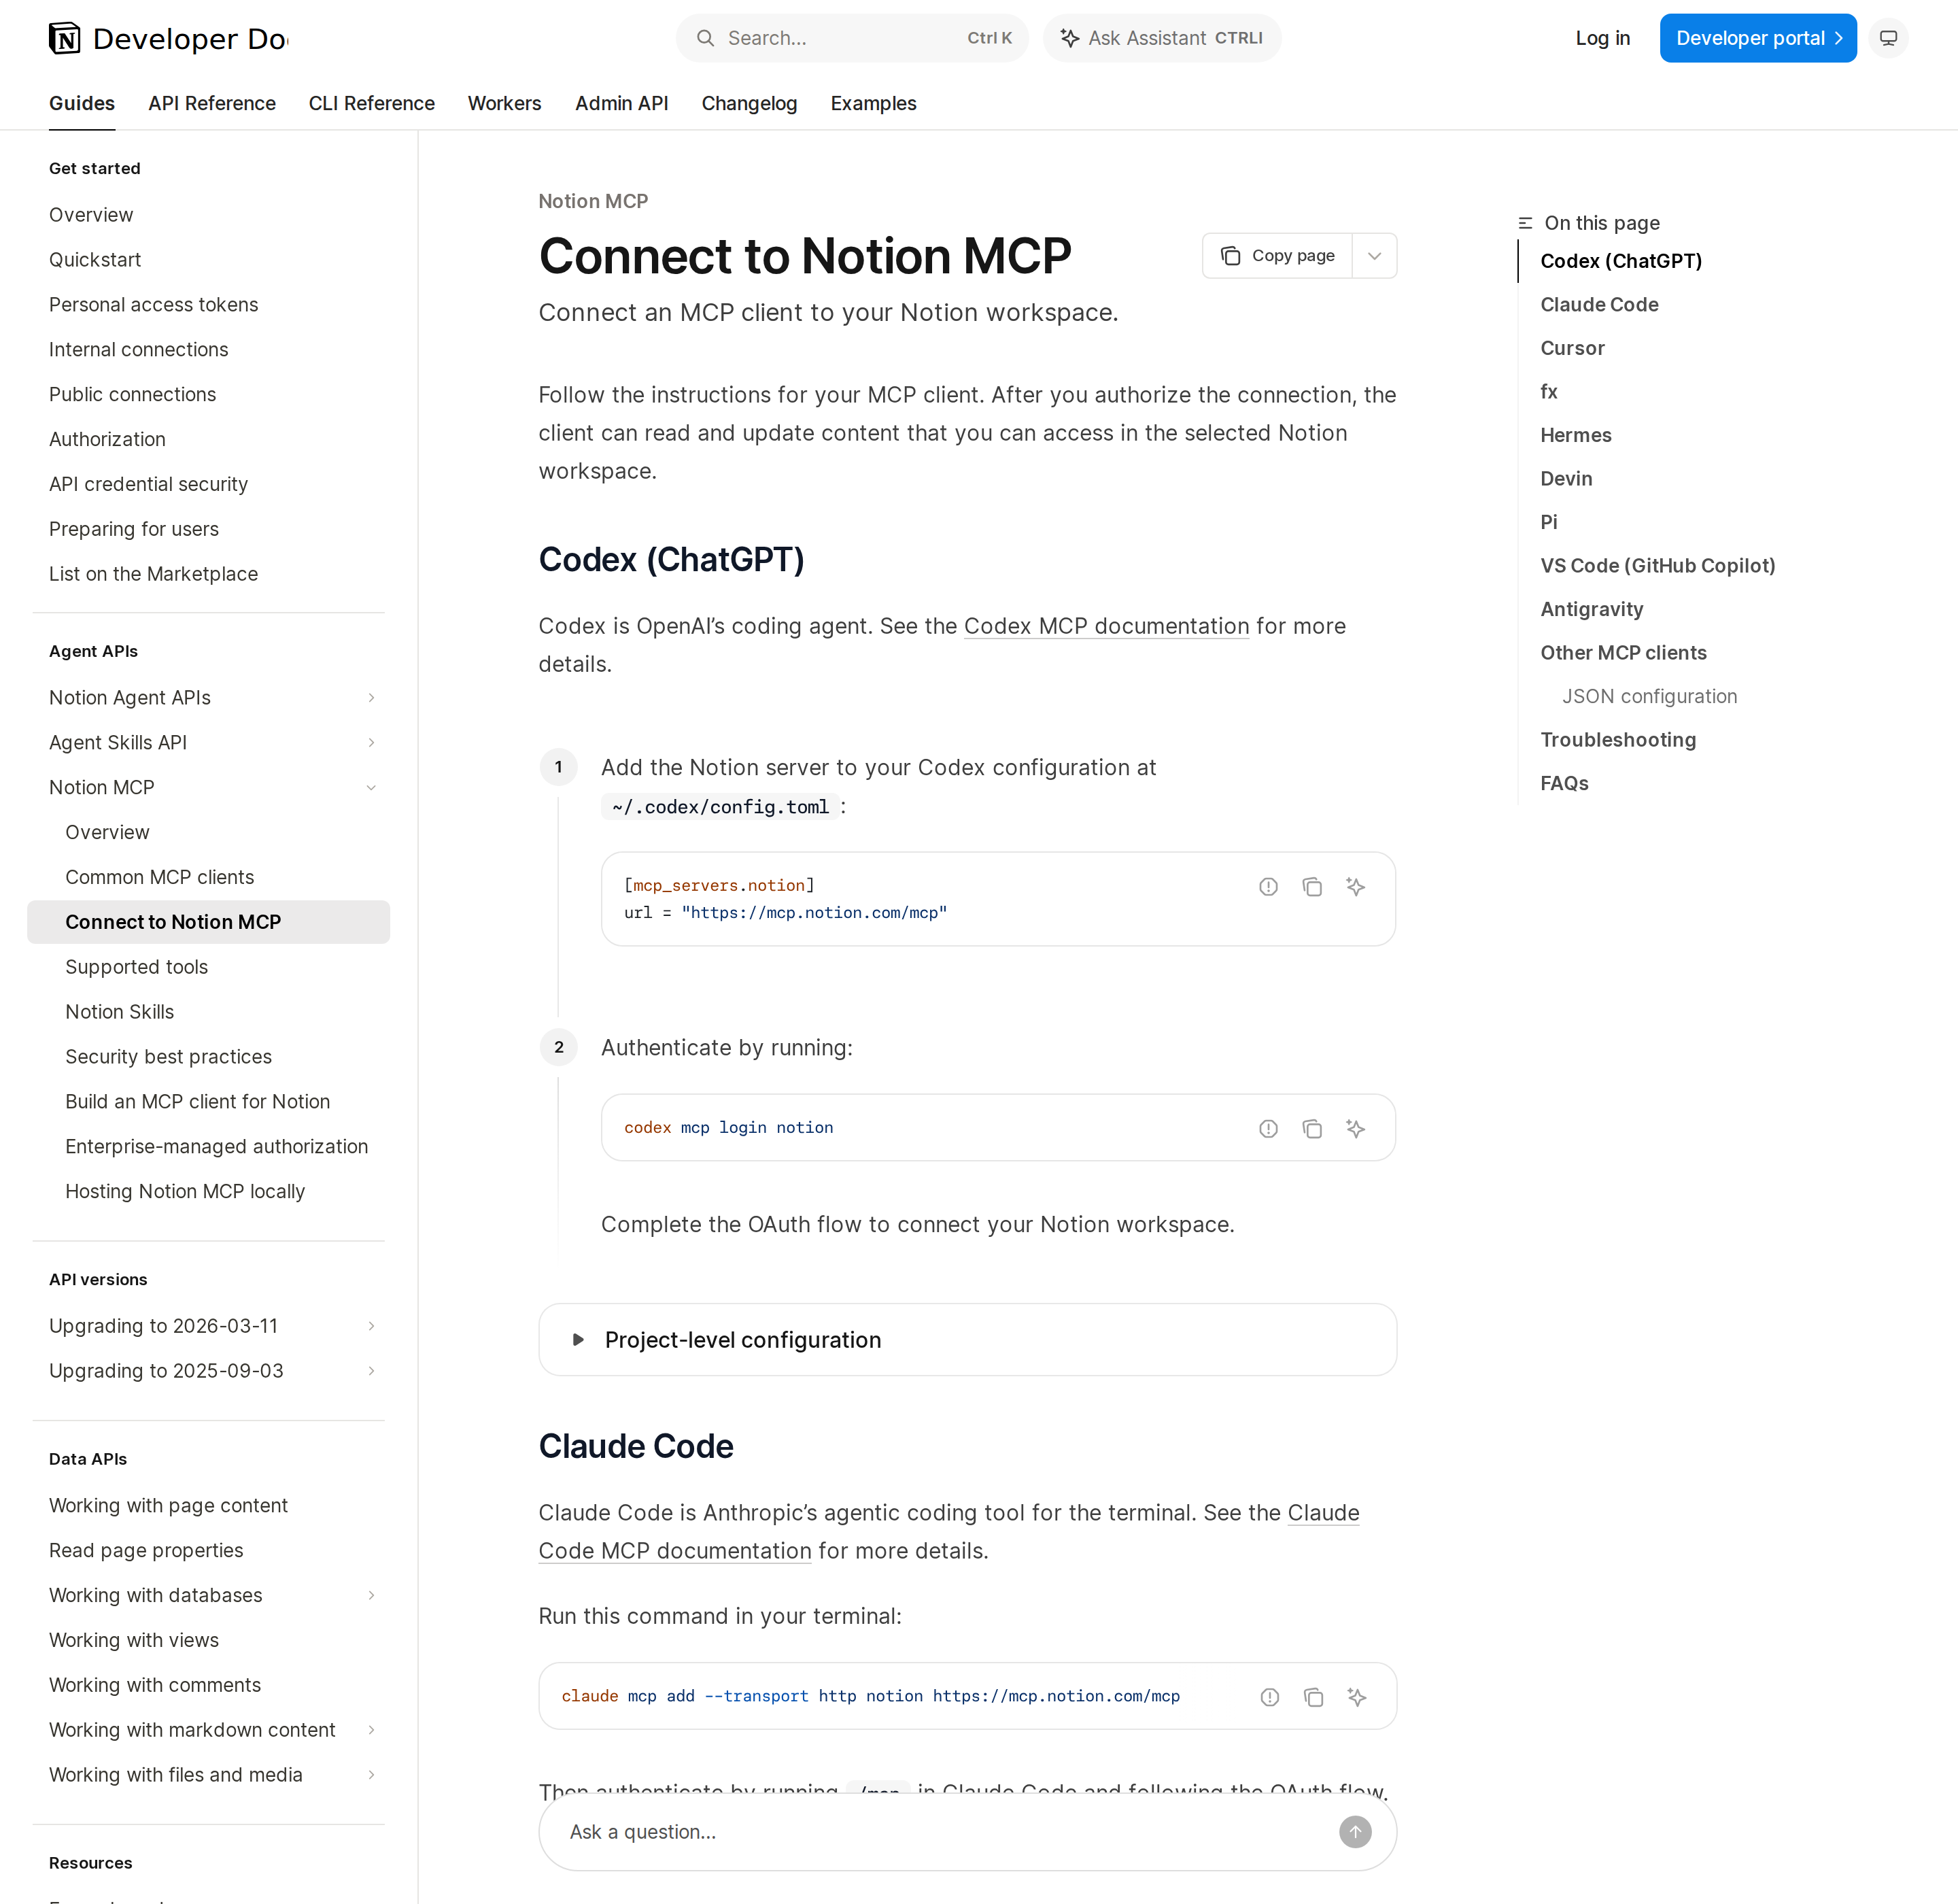Image resolution: width=1958 pixels, height=1904 pixels.
Task: Click the On this page list icon
Action: [x=1525, y=223]
